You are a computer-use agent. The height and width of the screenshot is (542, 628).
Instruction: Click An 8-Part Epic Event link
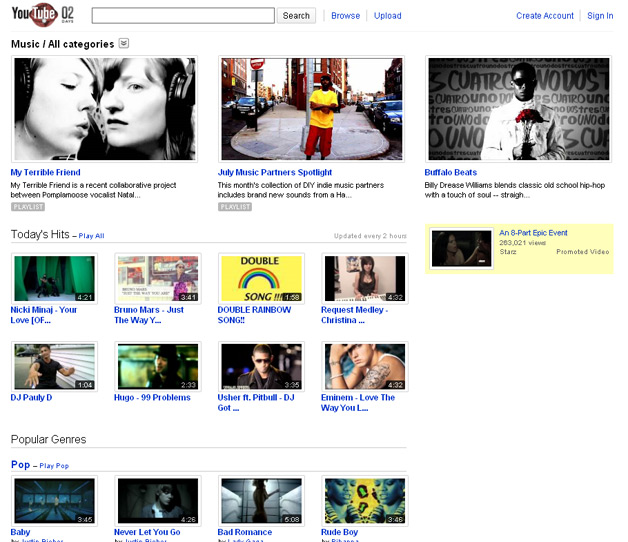coord(533,233)
